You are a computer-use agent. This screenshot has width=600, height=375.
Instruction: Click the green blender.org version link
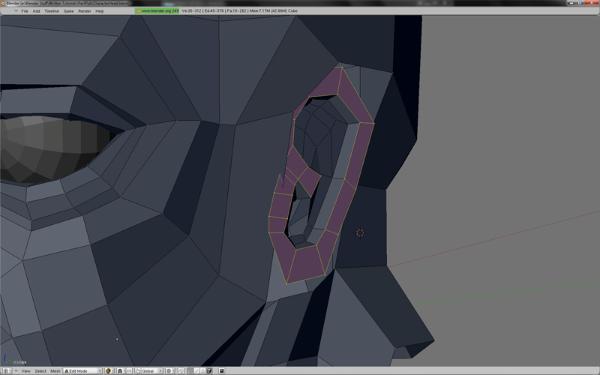(x=157, y=11)
